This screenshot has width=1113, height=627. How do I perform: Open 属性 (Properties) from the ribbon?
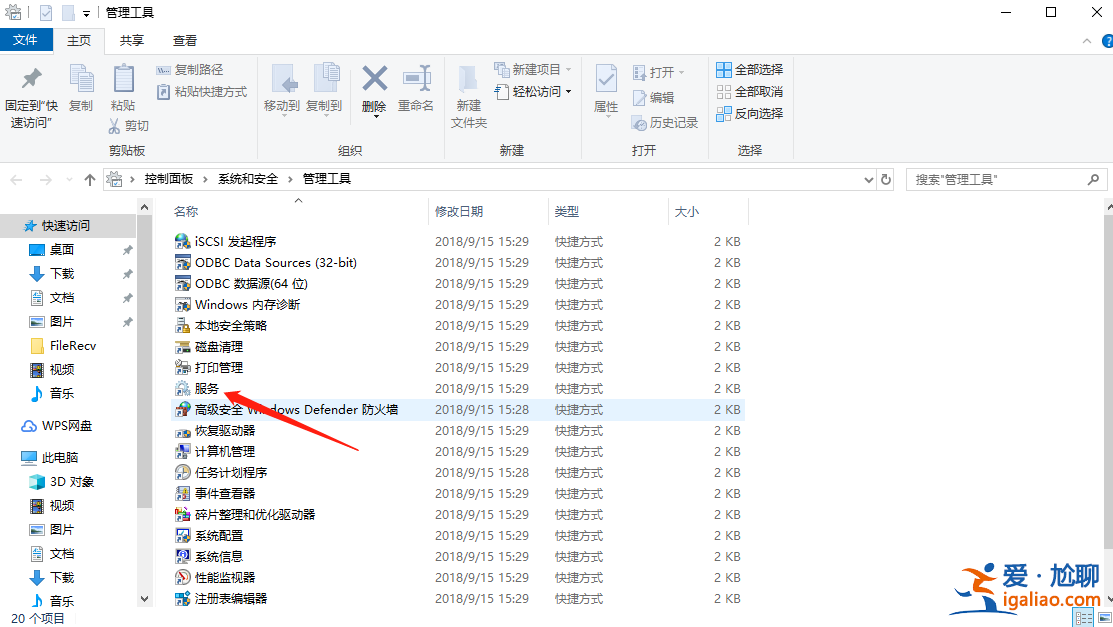click(x=605, y=85)
